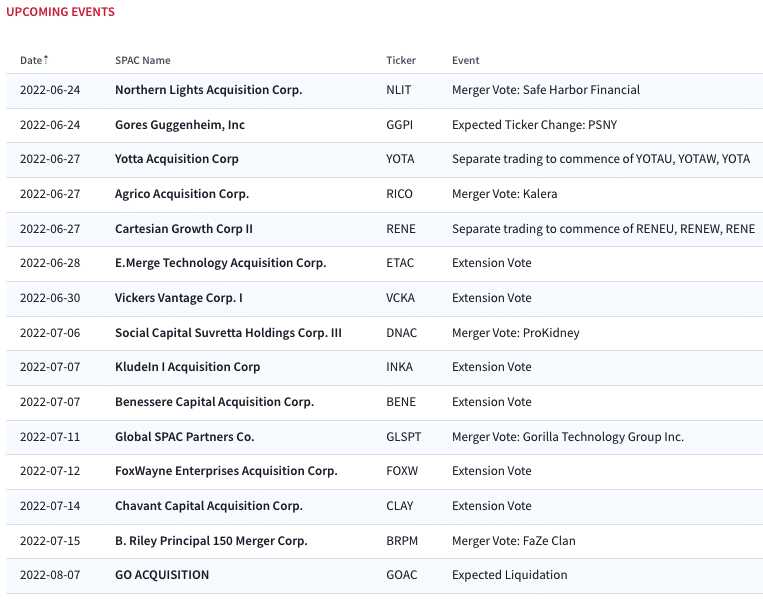The height and width of the screenshot is (600, 763).
Task: Click the Ticker column header
Action: tap(400, 60)
